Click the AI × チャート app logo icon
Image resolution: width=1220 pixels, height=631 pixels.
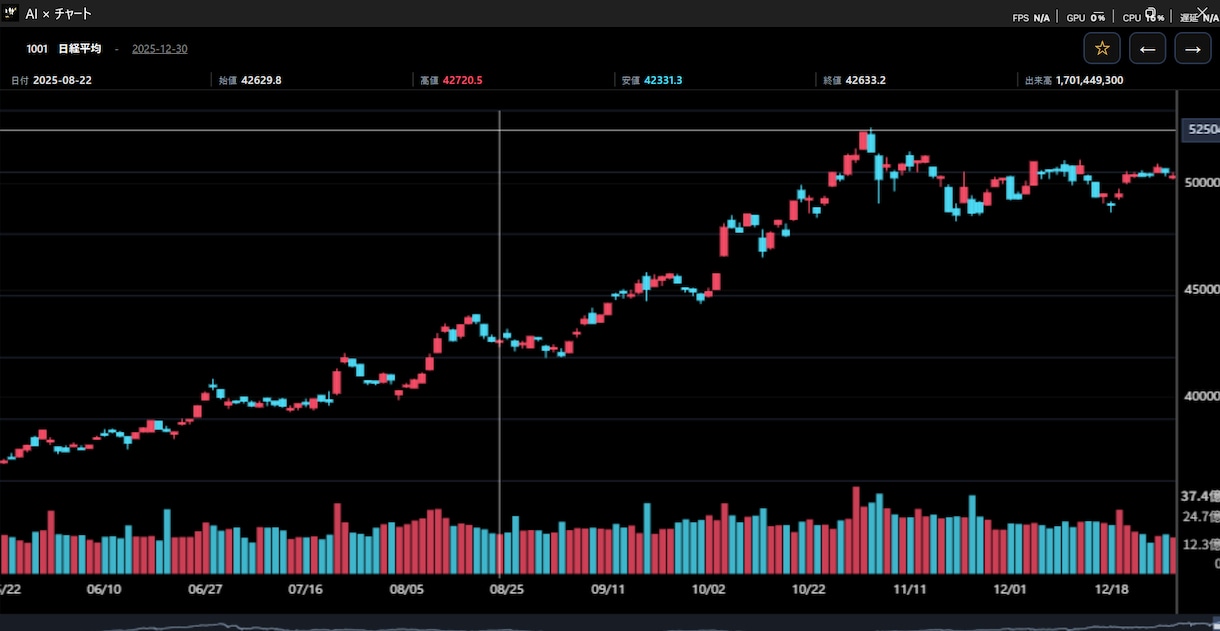pyautogui.click(x=12, y=13)
